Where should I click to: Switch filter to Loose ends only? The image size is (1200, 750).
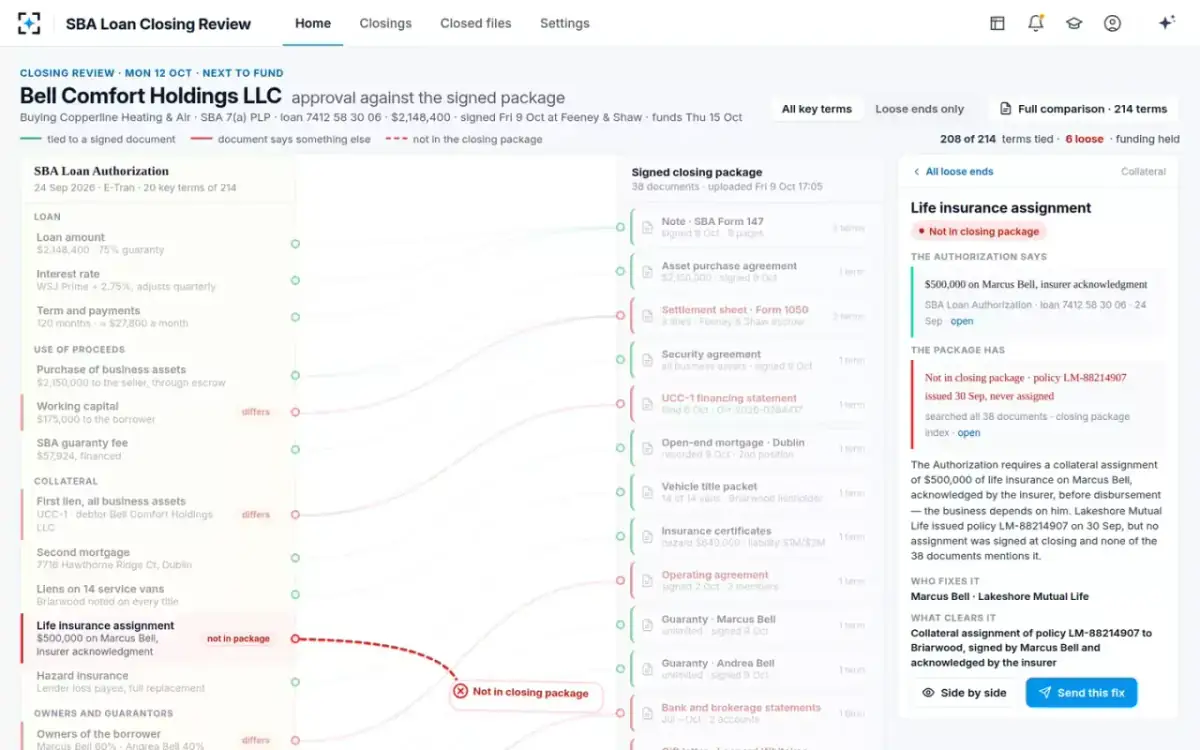[920, 109]
